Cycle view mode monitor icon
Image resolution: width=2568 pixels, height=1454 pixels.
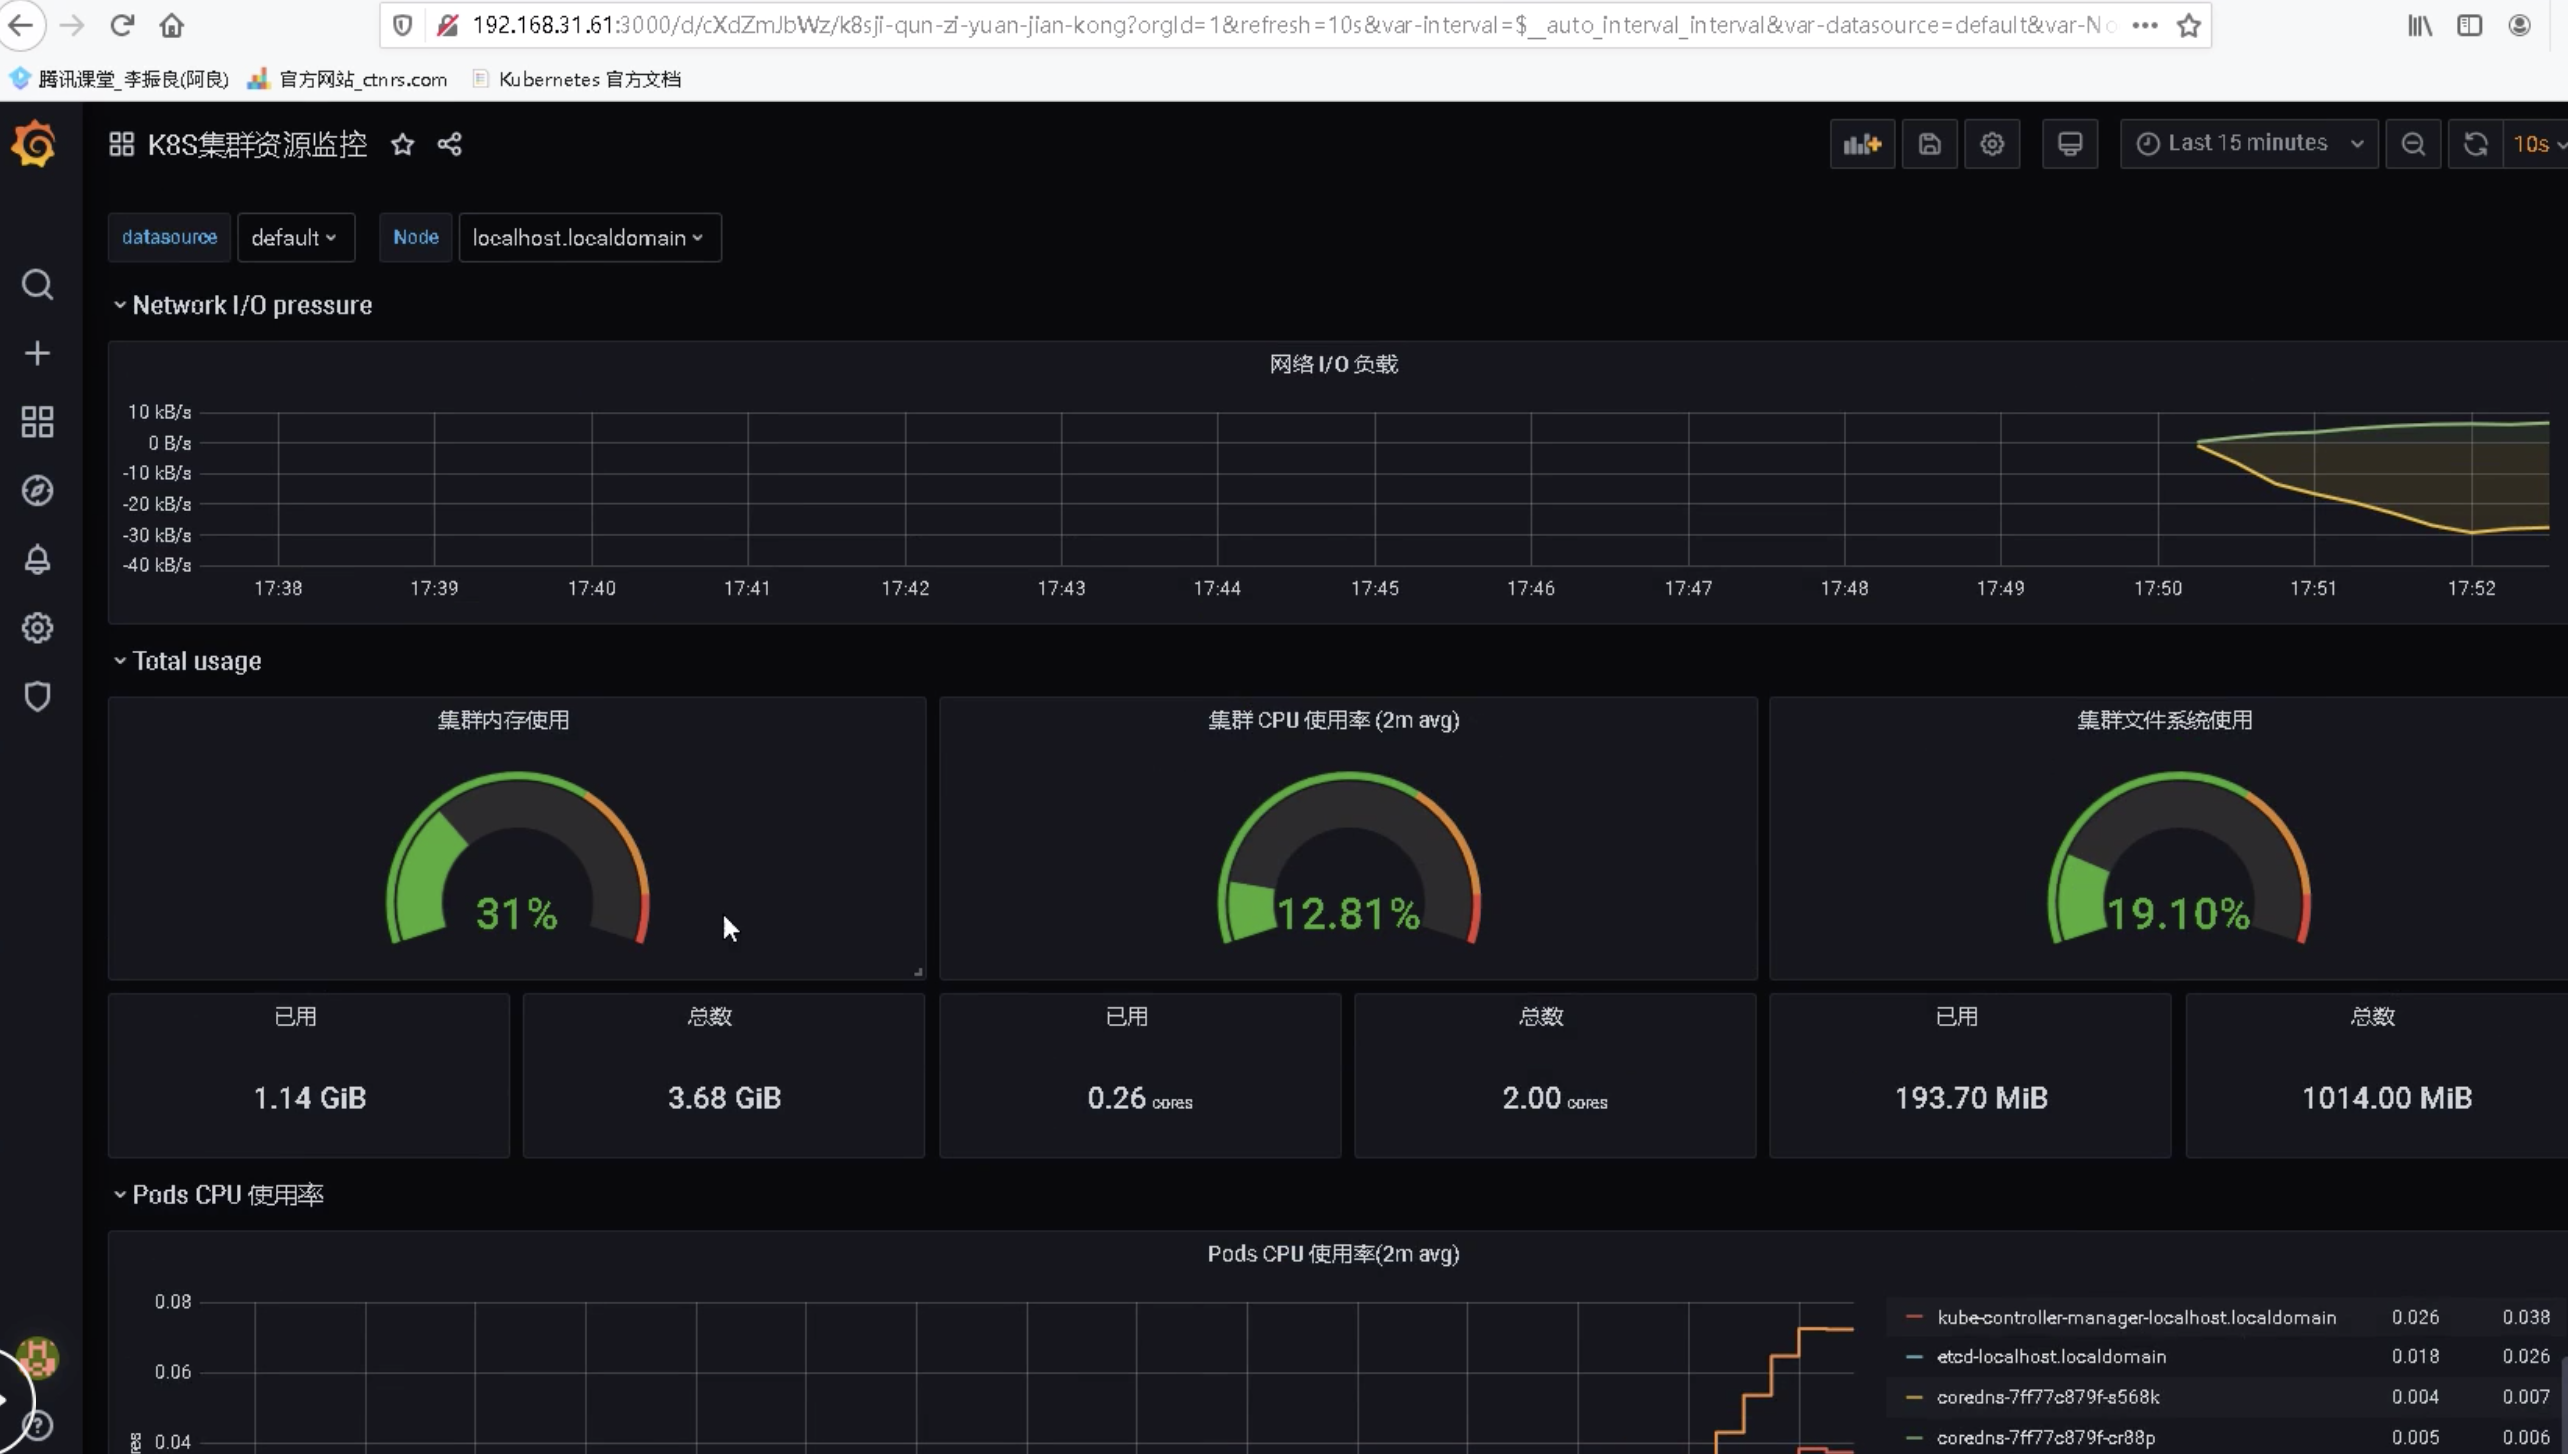2069,144
